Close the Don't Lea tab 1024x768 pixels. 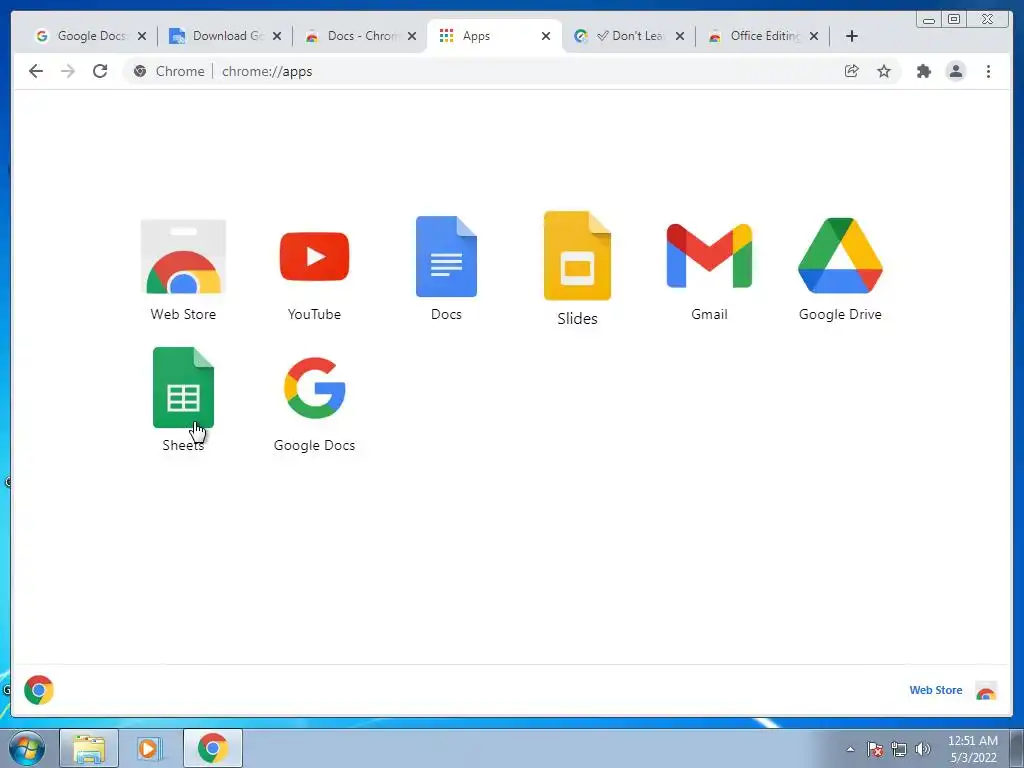[680, 36]
